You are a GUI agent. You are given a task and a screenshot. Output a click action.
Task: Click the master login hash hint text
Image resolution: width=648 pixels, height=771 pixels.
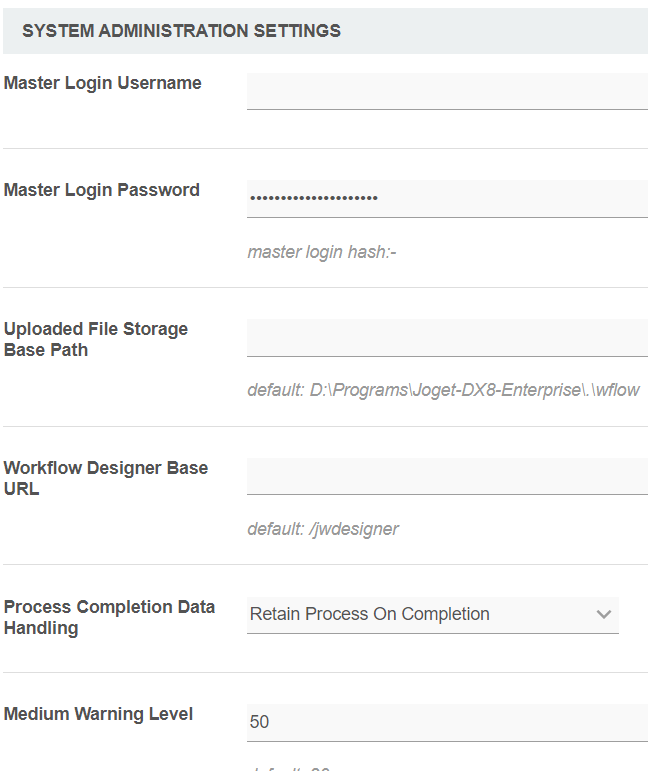(322, 252)
